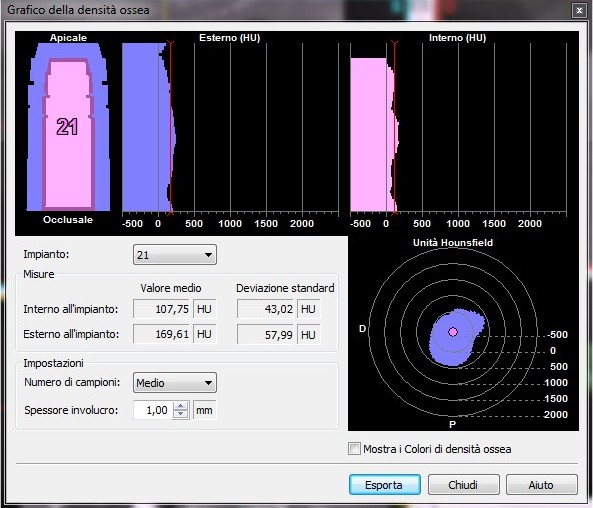Expand the Numero di campioni Medio dropdown
The width and height of the screenshot is (593, 508).
pyautogui.click(x=175, y=382)
